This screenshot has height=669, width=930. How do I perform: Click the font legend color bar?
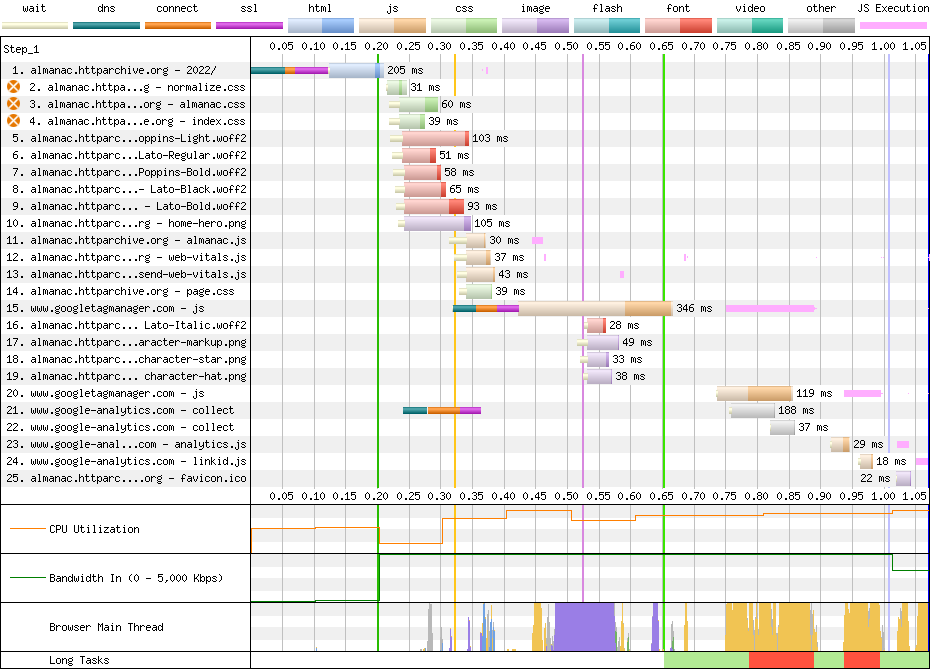pyautogui.click(x=679, y=26)
